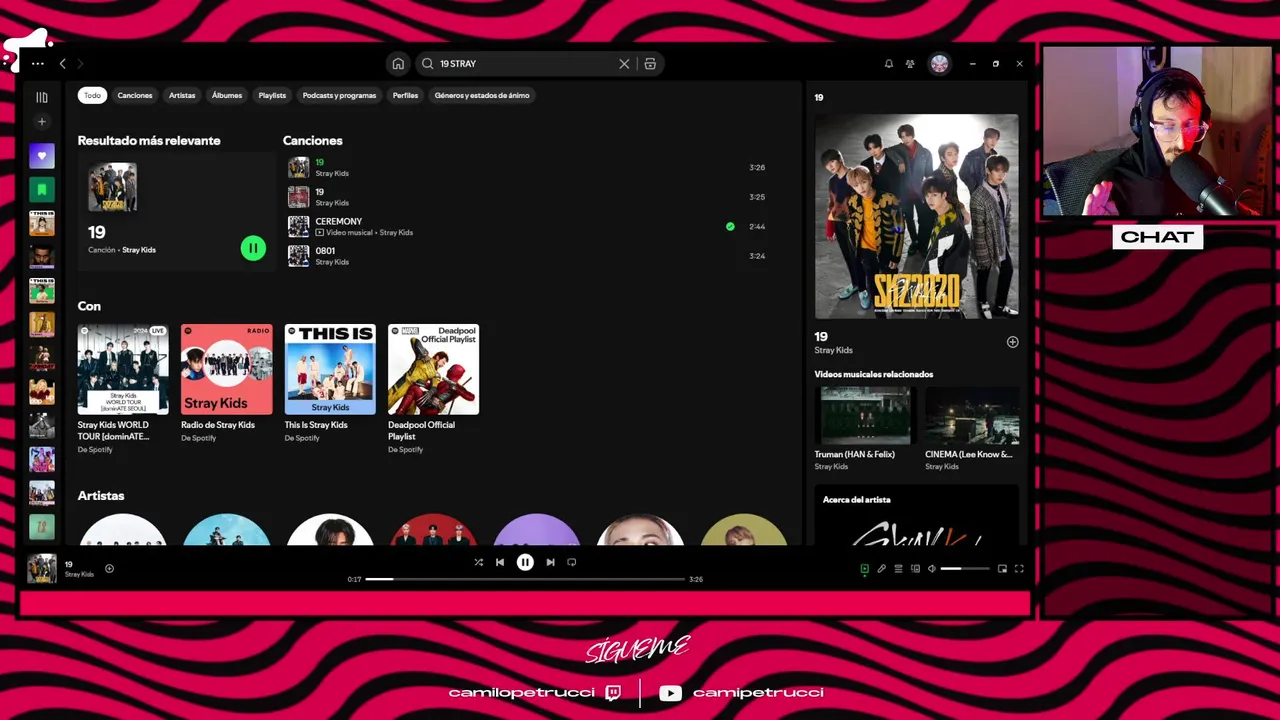Viewport: 1280px width, 720px height.
Task: Open the CHAT label on stream overlay
Action: click(1157, 237)
